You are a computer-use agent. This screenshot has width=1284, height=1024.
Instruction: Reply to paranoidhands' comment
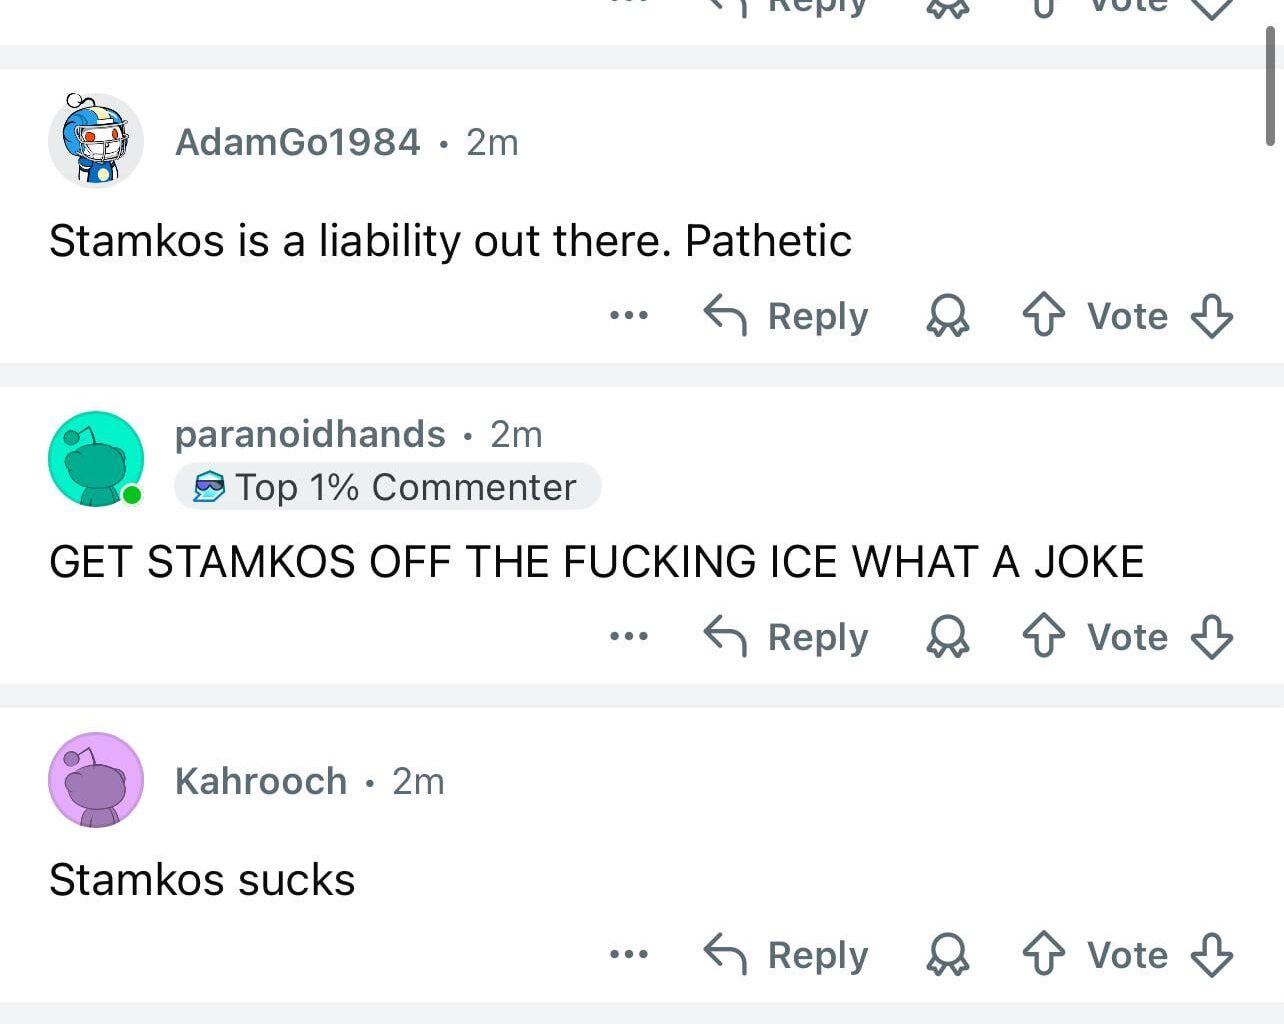tap(787, 637)
